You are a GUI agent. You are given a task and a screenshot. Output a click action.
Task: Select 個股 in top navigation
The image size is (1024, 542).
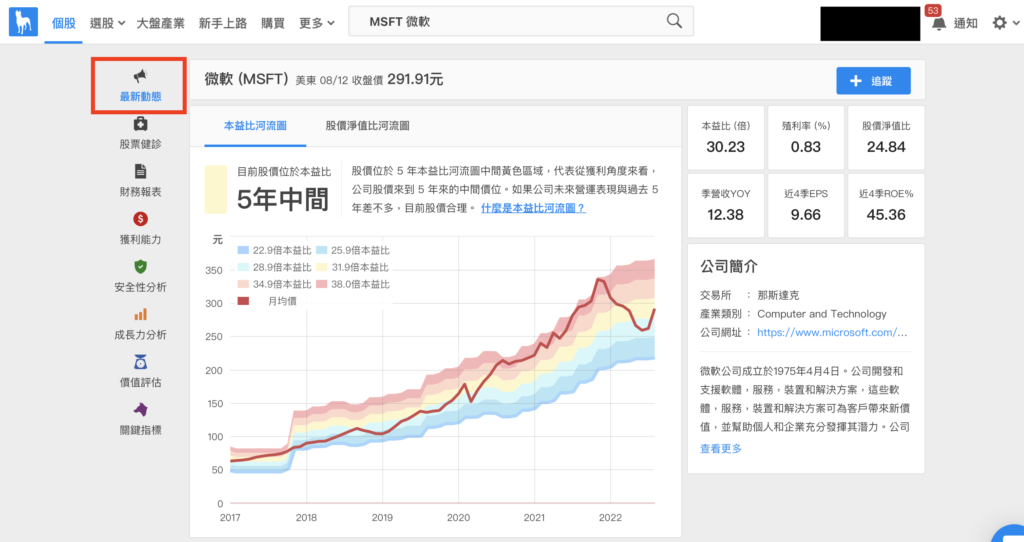pos(63,23)
